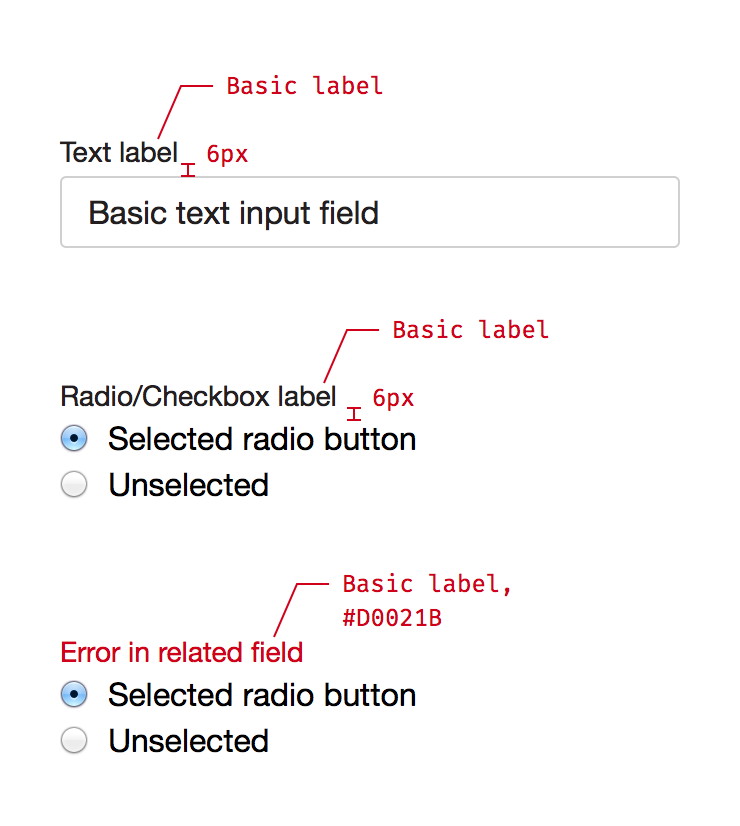The image size is (740, 826).
Task: Click "Unselected" text in the error group
Action: point(188,741)
